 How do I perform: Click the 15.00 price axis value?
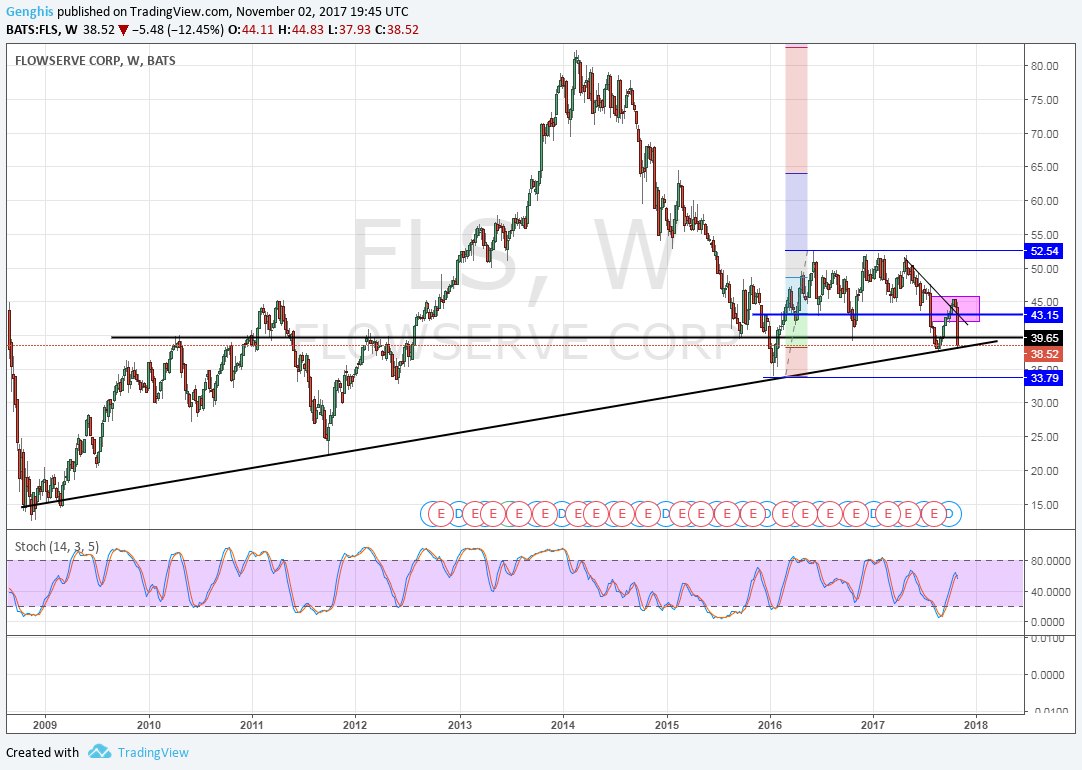coord(1045,505)
